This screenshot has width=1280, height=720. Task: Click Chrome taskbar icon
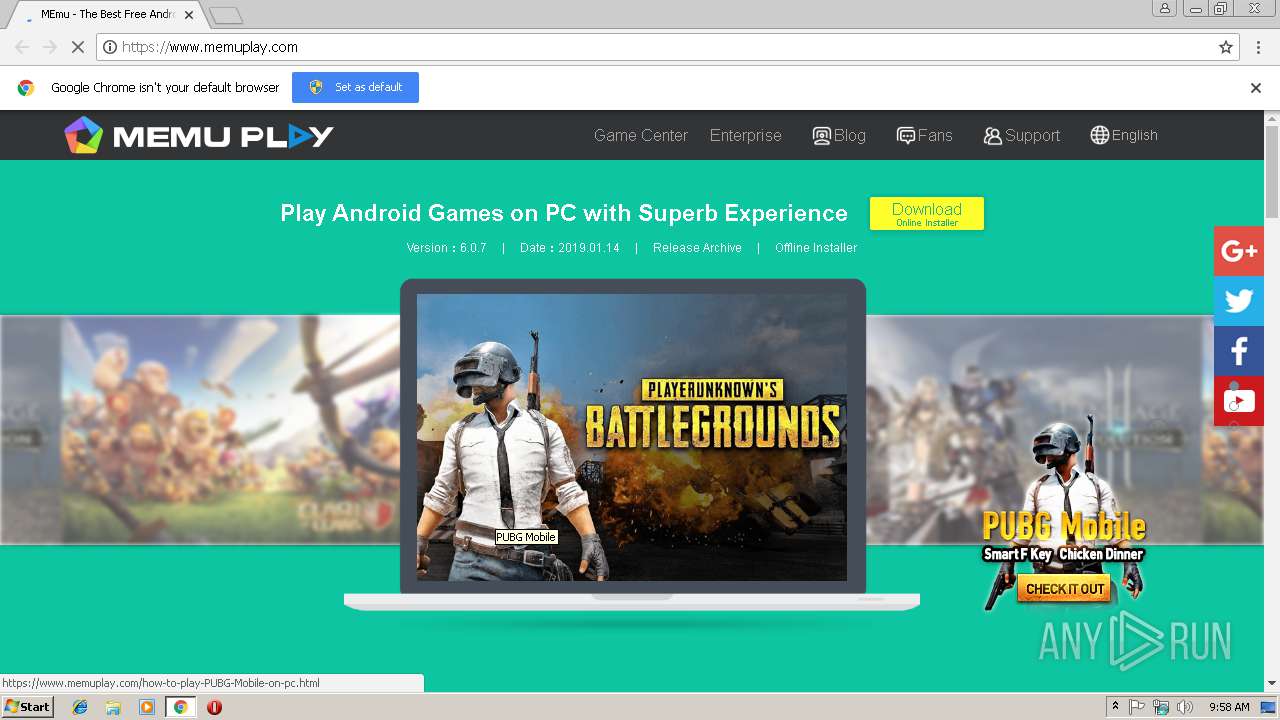pos(180,707)
